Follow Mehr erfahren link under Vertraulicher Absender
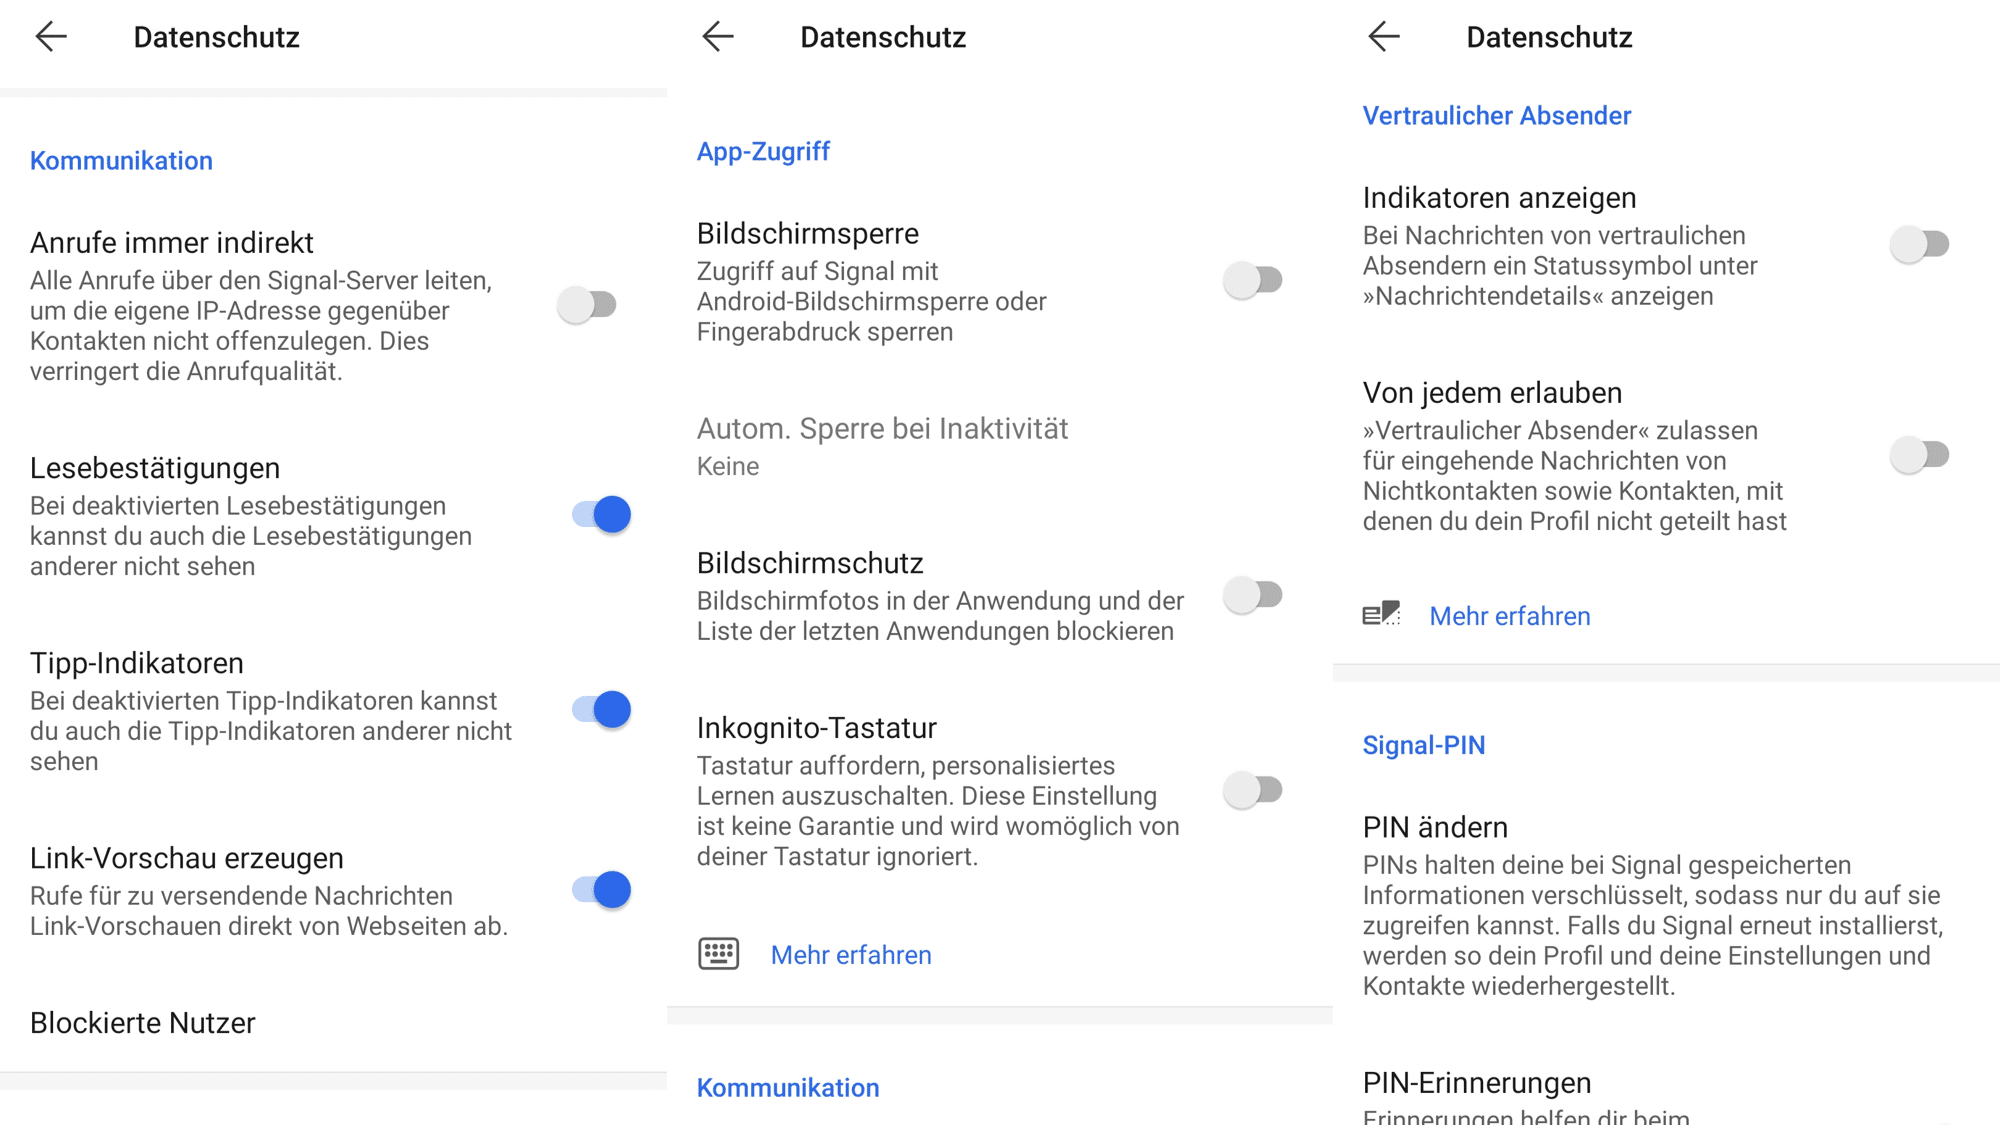 (x=1510, y=616)
